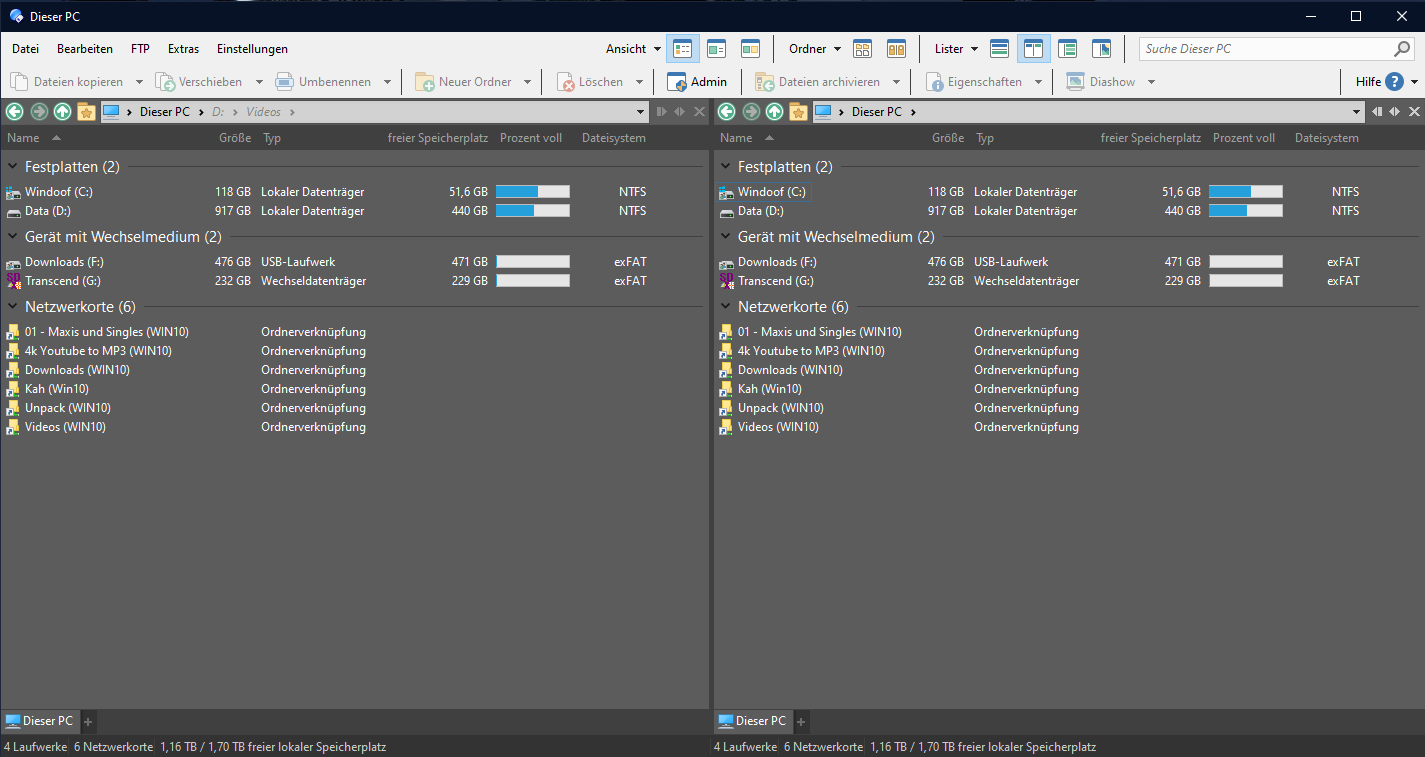Click the back arrow in left pane
The image size is (1425, 757).
tap(14, 112)
